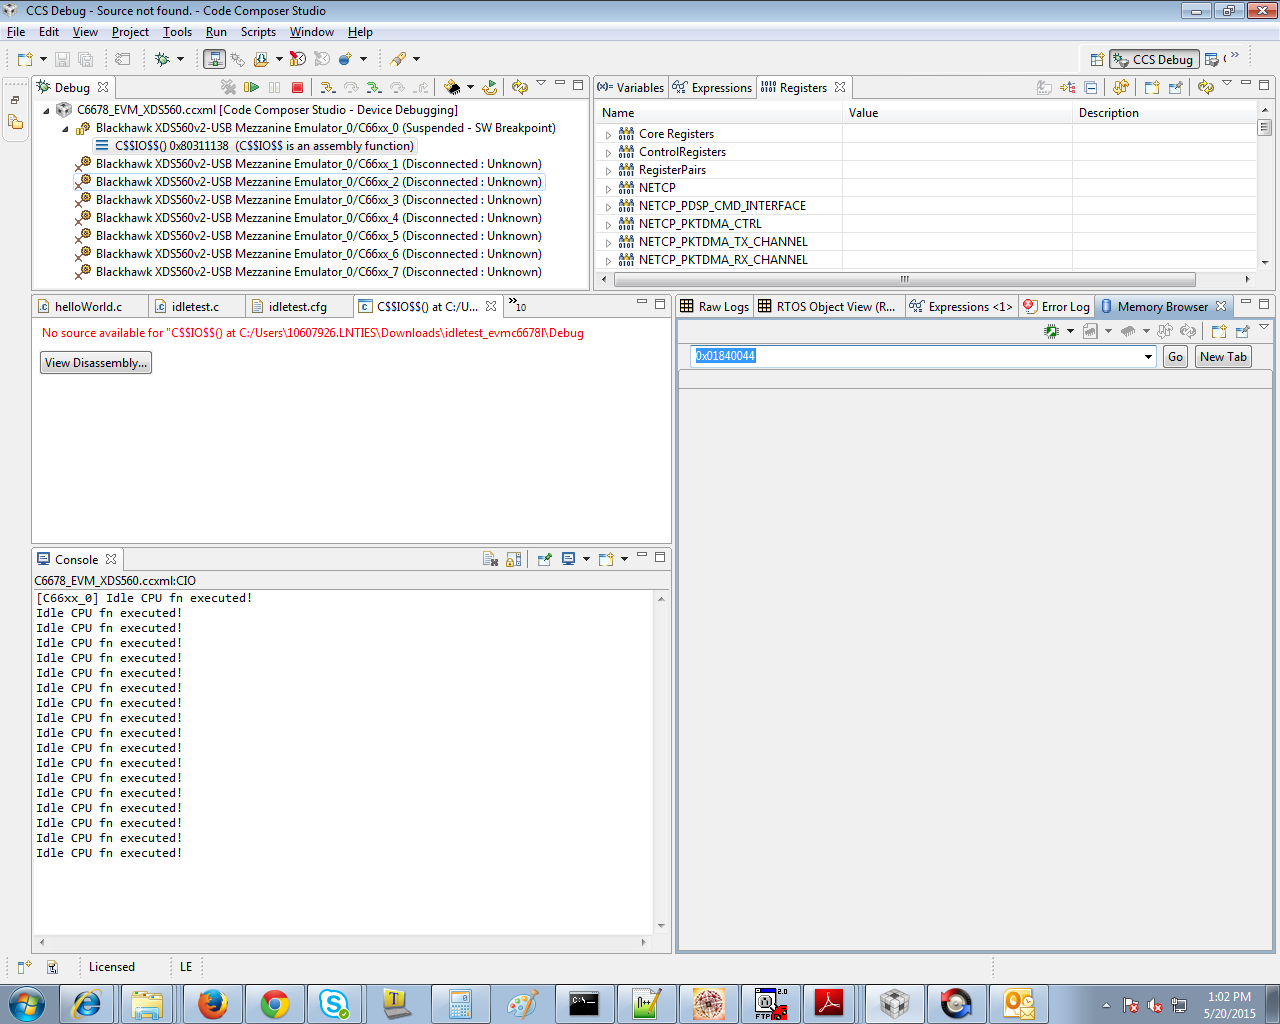Click Adobe Reader icon in taskbar
This screenshot has width=1280, height=1024.
829,1003
